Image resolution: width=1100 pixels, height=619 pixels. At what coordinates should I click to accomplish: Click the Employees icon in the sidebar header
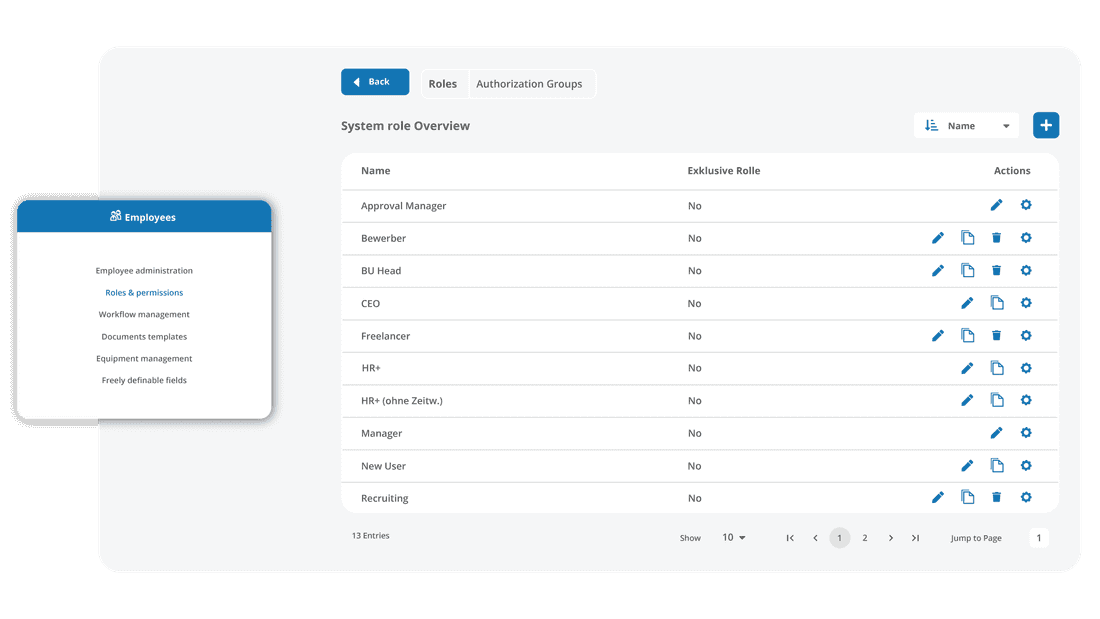pyautogui.click(x=116, y=216)
